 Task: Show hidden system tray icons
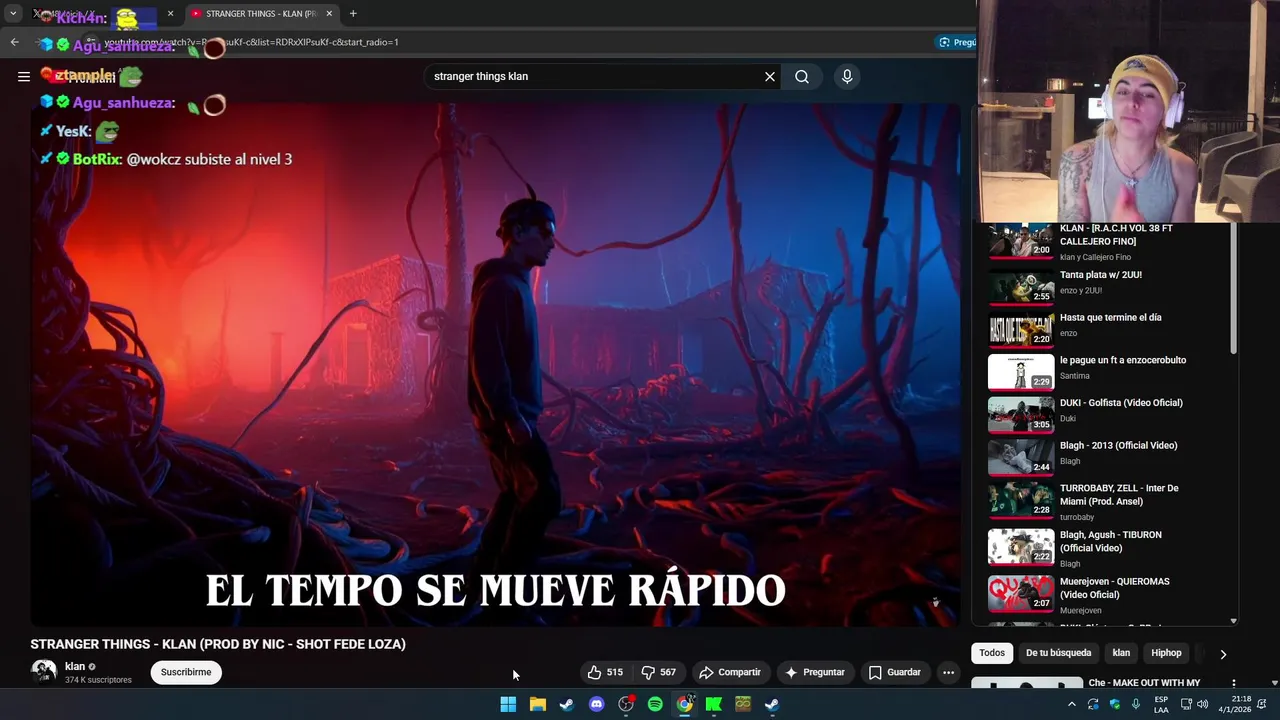coord(1072,704)
